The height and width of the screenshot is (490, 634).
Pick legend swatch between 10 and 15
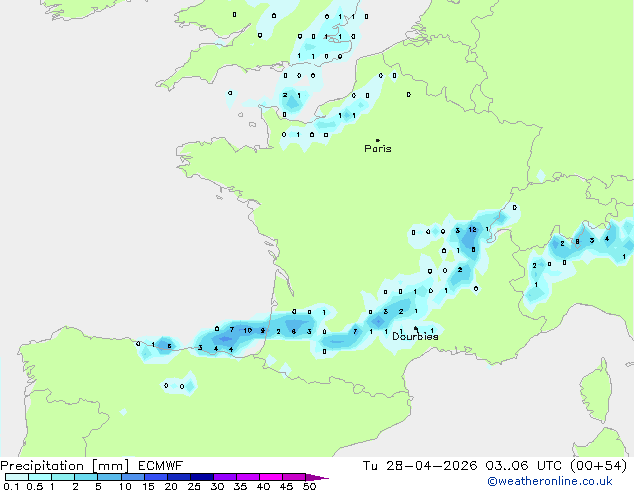(x=132, y=477)
